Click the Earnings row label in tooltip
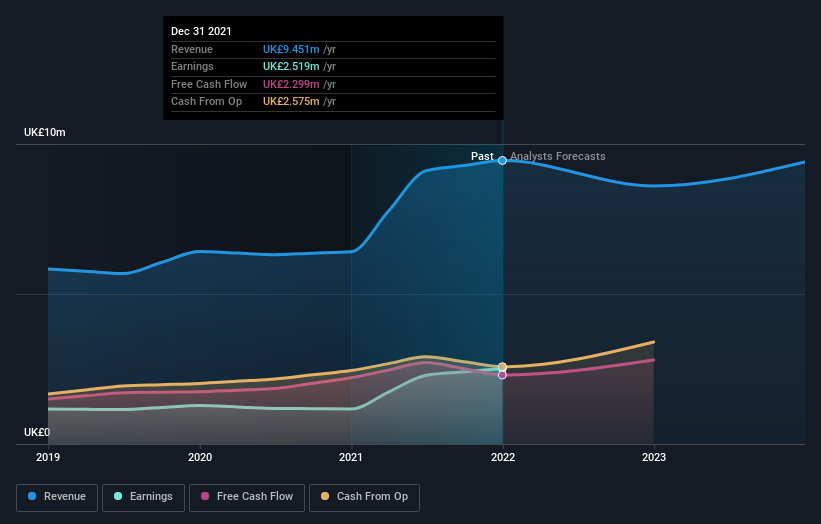 coord(192,66)
